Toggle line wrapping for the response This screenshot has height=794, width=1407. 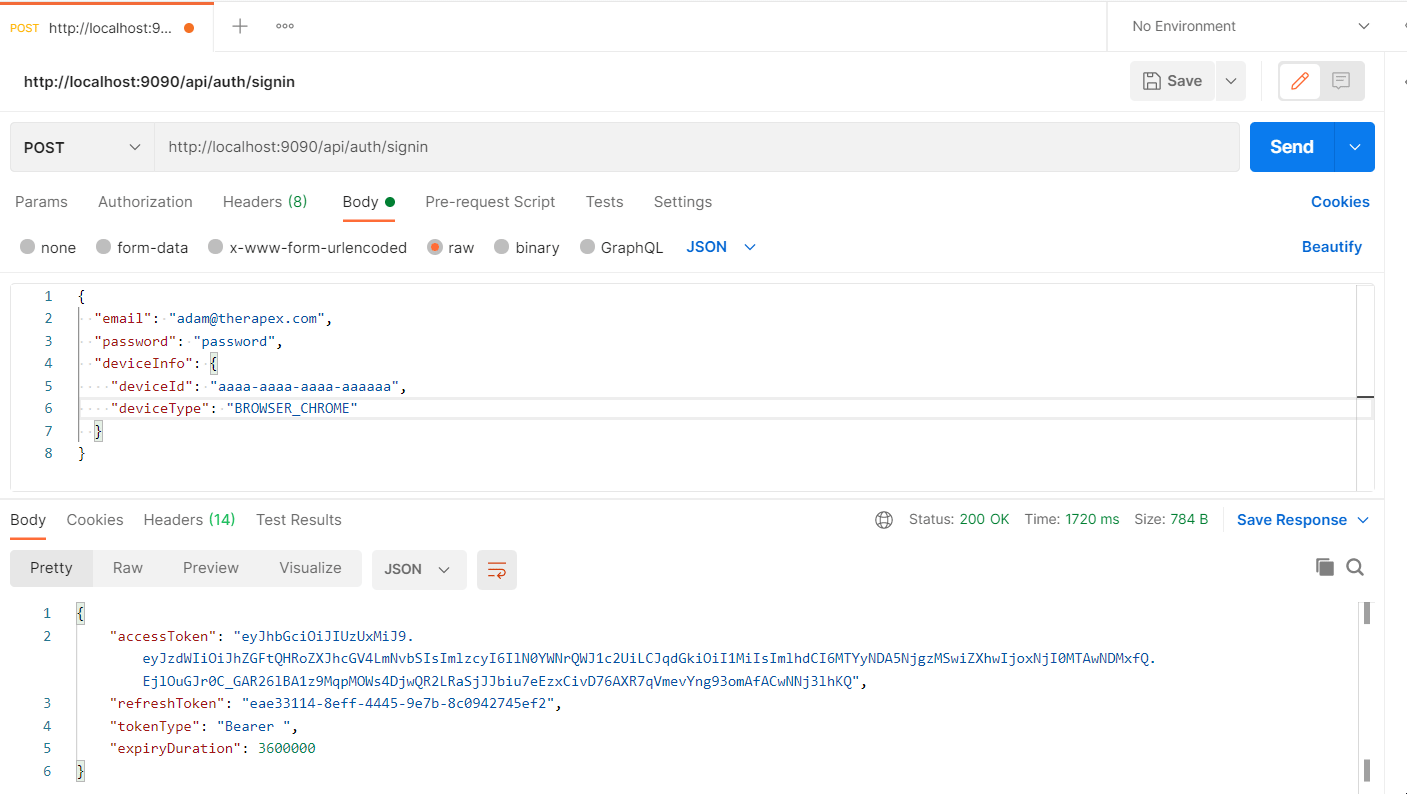[x=497, y=567]
